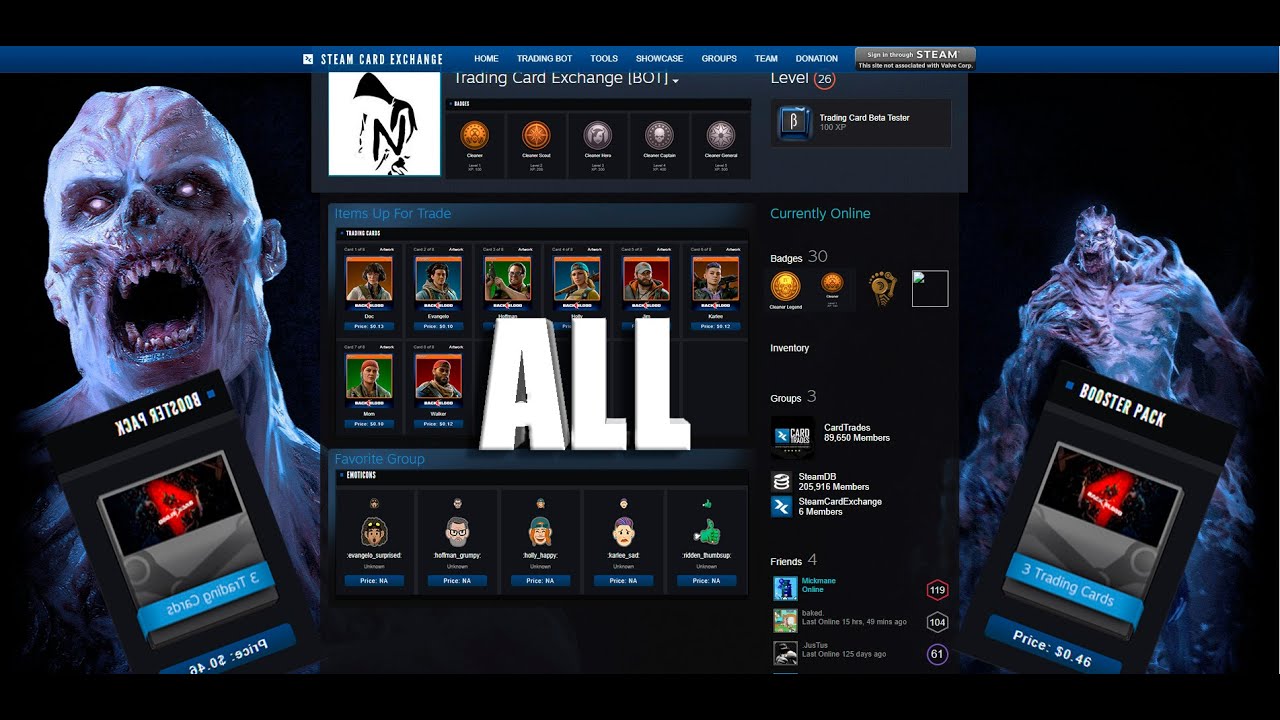This screenshot has width=1280, height=720.
Task: Click the Karlee card Price $0.12 button
Action: (x=714, y=326)
